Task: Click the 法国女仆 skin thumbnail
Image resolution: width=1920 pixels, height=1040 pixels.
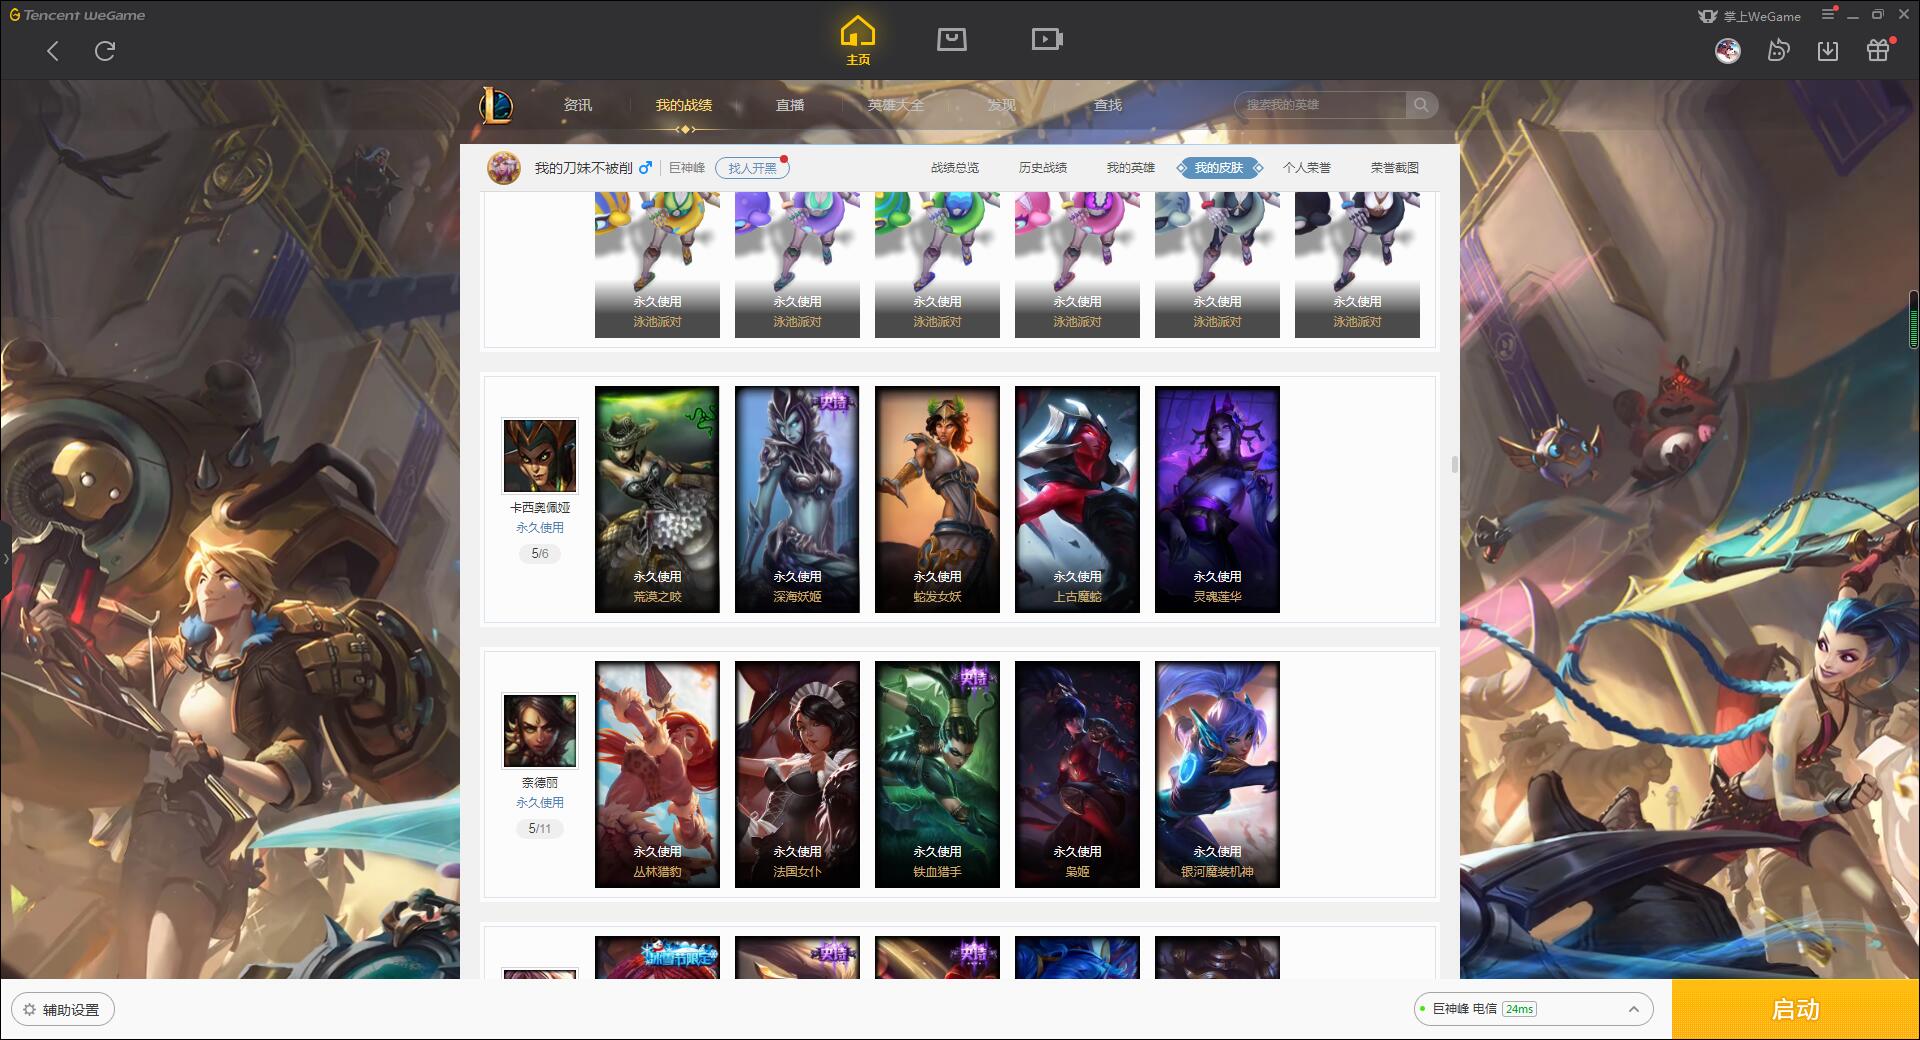Action: pyautogui.click(x=797, y=774)
